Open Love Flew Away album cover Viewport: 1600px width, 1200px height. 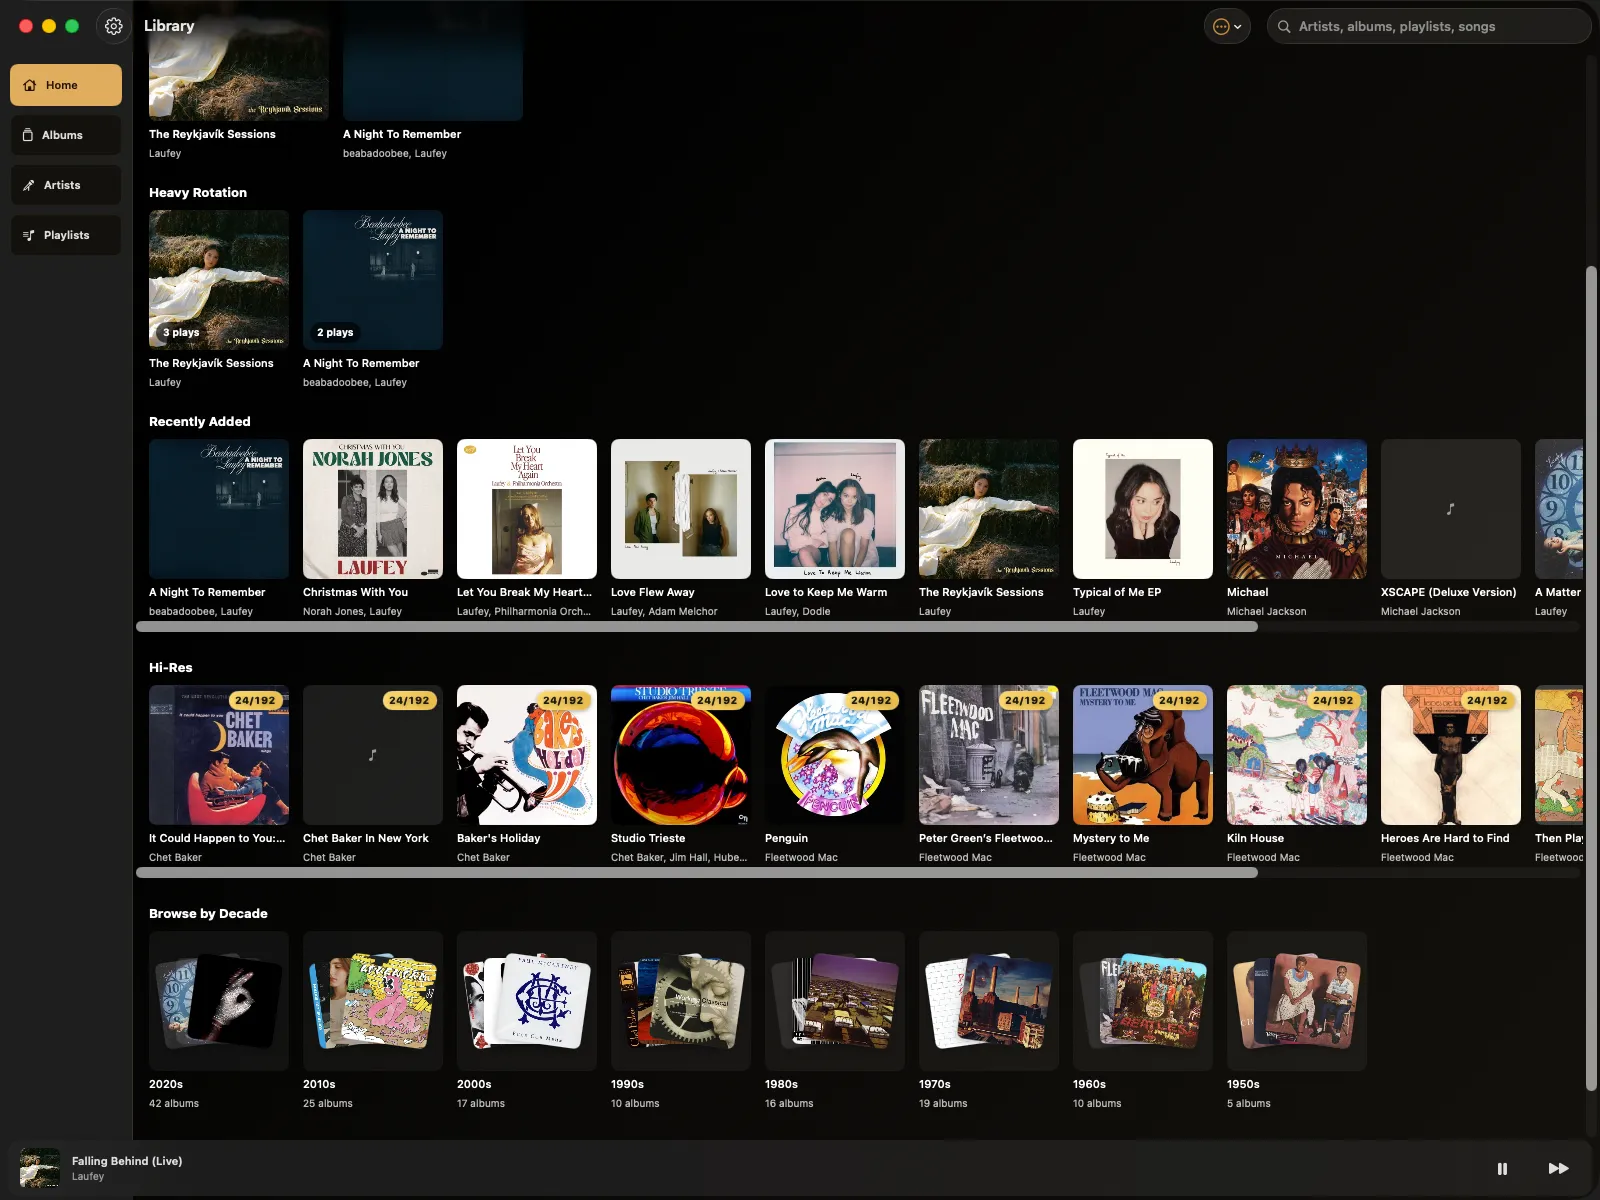[681, 509]
